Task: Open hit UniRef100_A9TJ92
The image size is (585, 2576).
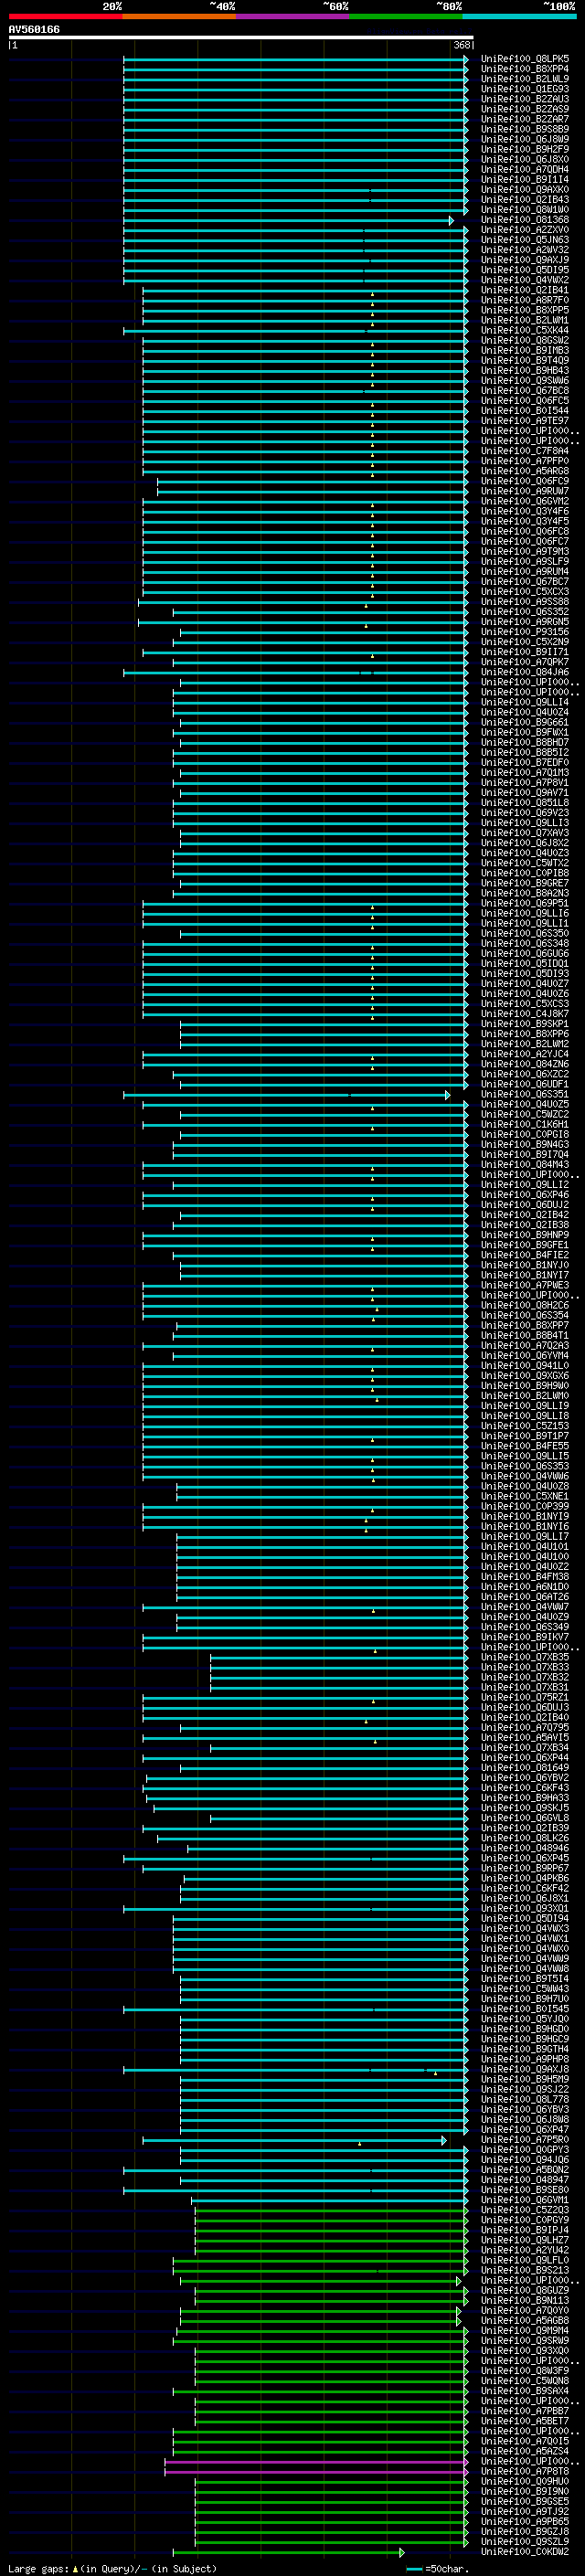Action: (x=524, y=2512)
